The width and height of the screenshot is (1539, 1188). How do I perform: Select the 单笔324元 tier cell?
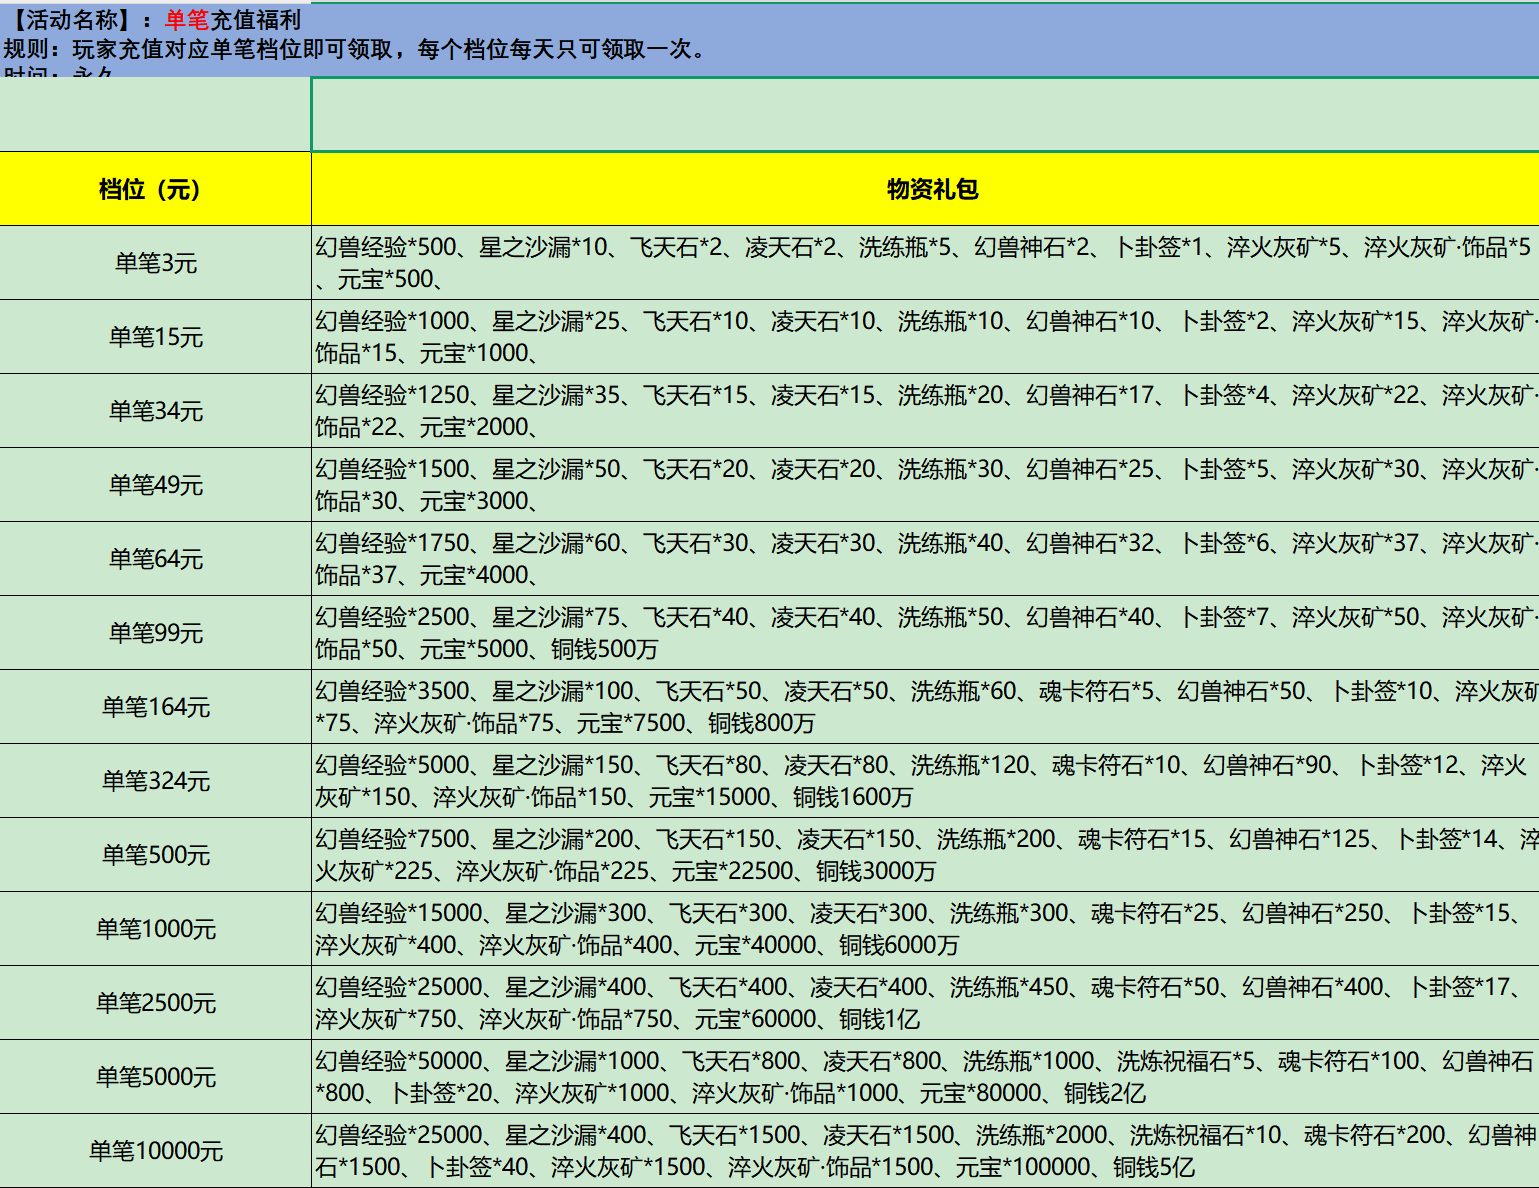(x=155, y=781)
